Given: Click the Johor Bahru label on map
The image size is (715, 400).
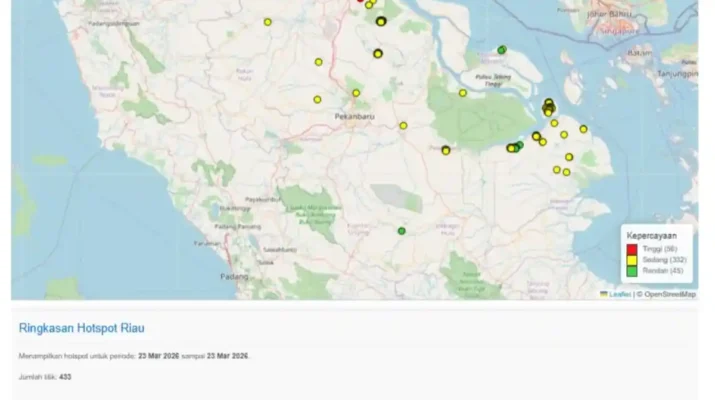Looking at the screenshot, I should (x=611, y=14).
